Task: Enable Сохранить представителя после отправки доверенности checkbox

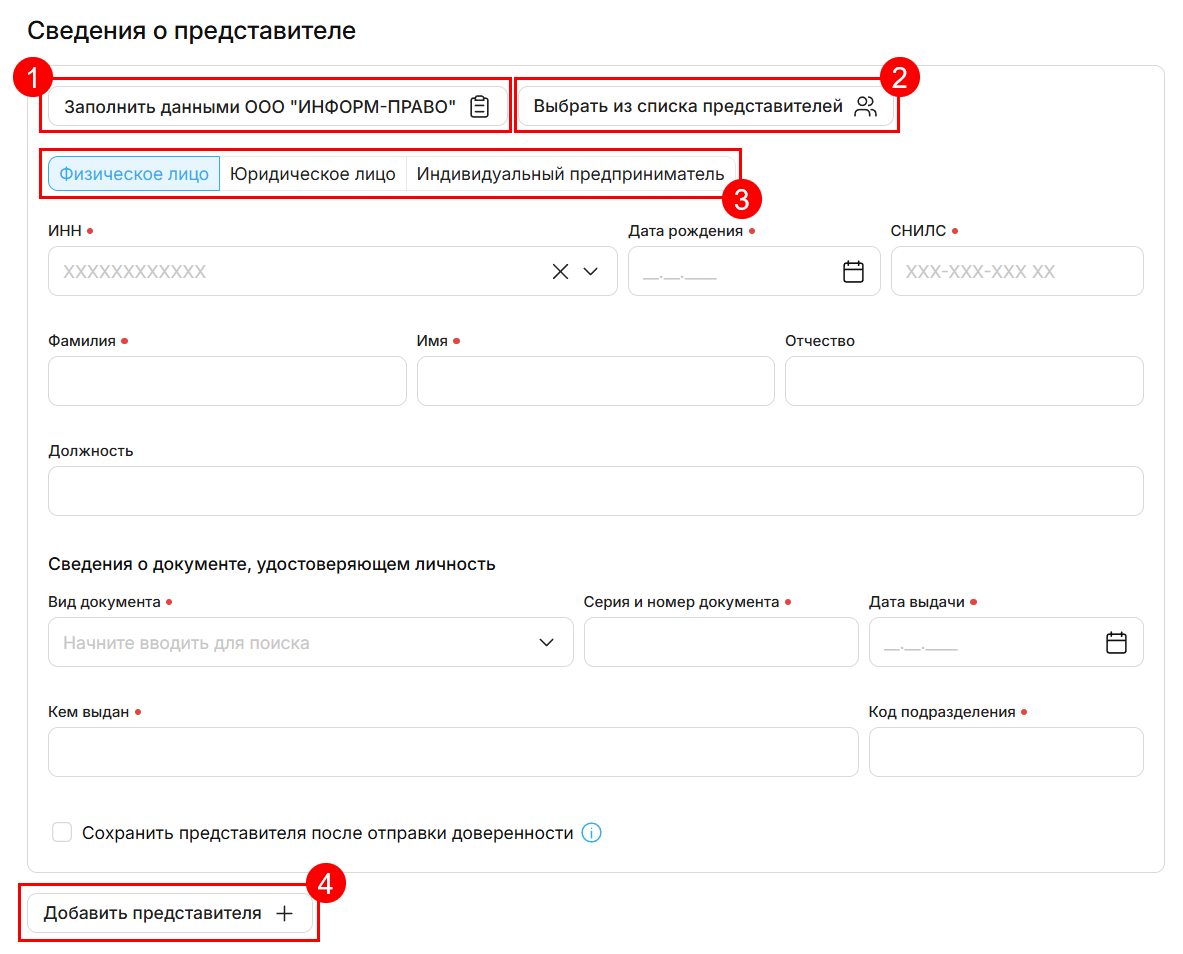Action: coord(62,833)
